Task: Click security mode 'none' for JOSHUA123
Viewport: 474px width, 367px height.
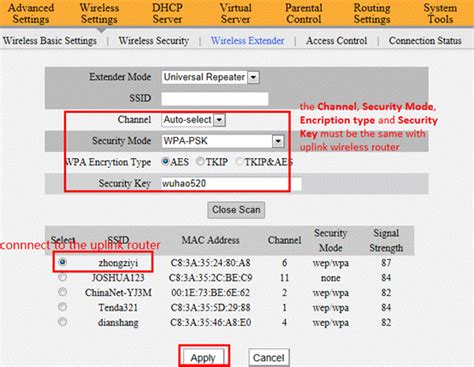Action: (330, 278)
